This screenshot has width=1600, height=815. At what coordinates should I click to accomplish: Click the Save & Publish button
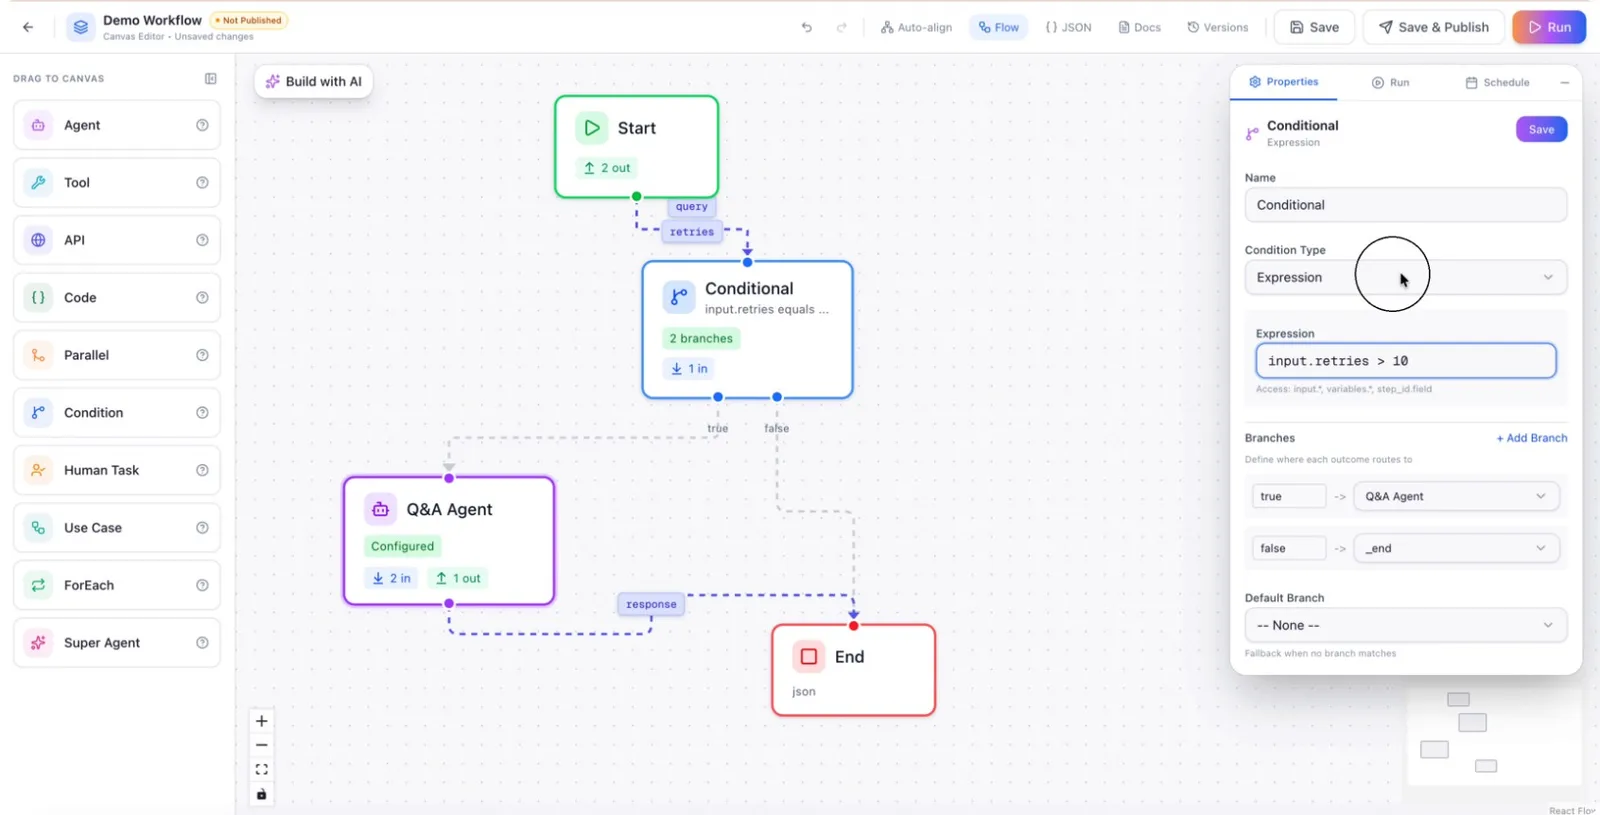pos(1433,27)
